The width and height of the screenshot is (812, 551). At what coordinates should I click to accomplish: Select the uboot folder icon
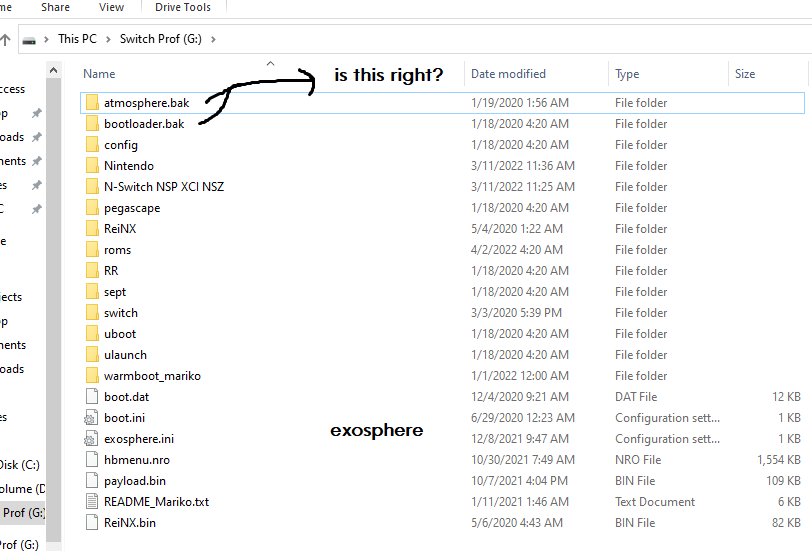(92, 334)
